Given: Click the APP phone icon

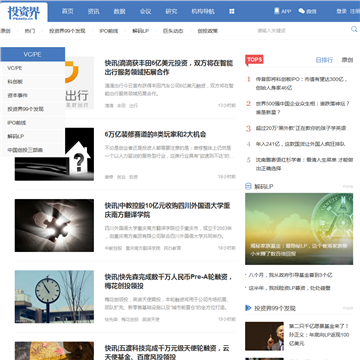Looking at the screenshot, I should [x=277, y=11].
